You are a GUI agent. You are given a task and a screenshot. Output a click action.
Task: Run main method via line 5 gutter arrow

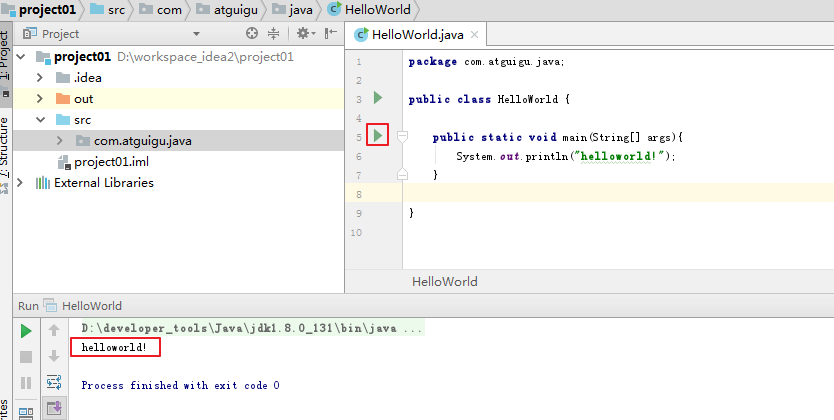point(378,135)
